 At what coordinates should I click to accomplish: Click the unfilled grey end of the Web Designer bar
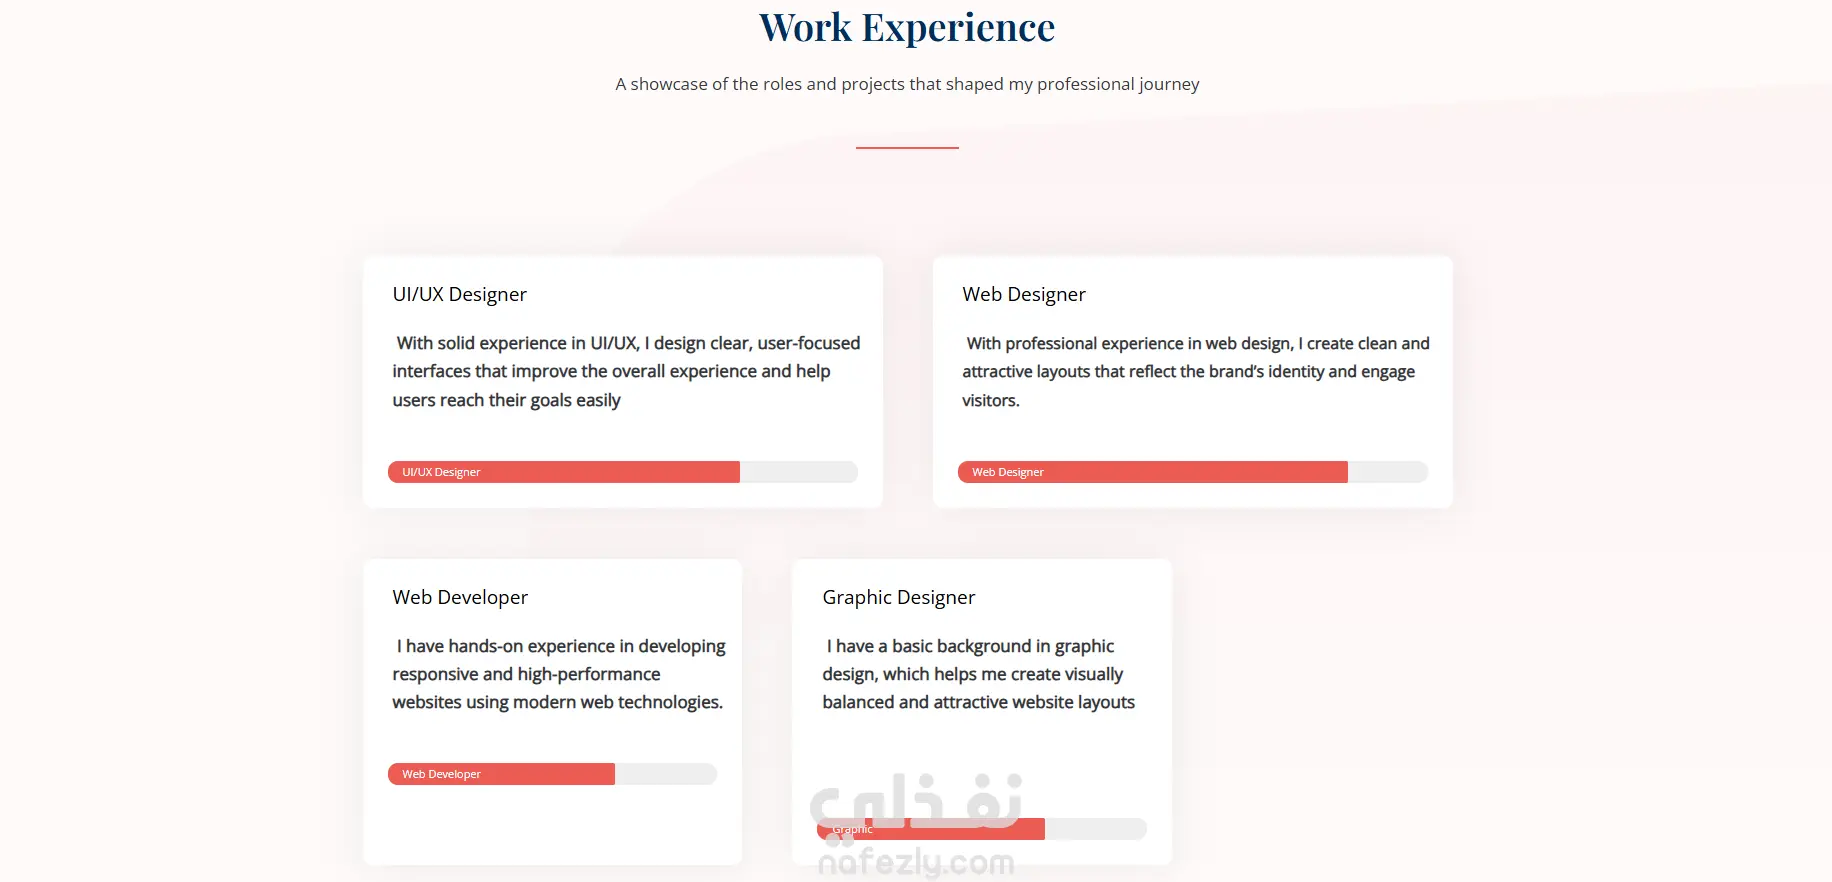click(1387, 472)
